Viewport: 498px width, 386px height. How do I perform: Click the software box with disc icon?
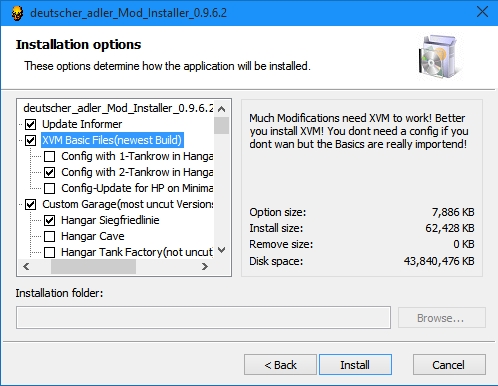click(x=440, y=56)
